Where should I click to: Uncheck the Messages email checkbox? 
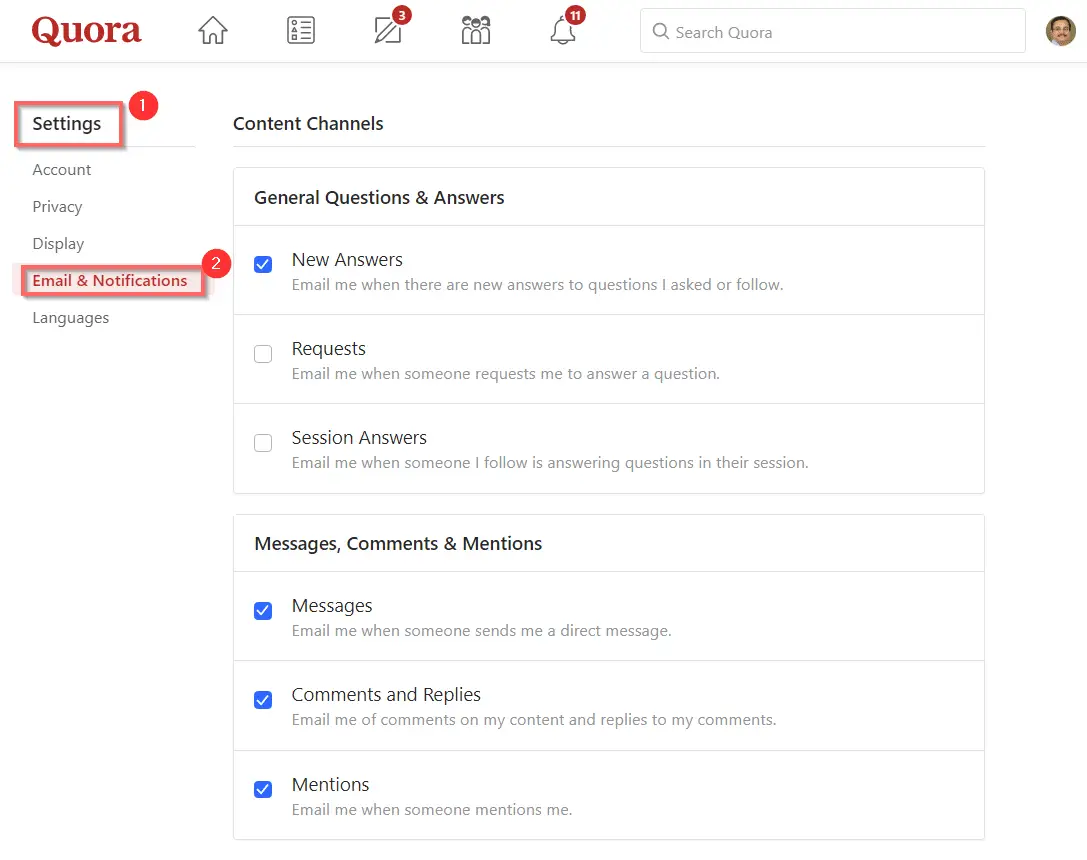(263, 611)
